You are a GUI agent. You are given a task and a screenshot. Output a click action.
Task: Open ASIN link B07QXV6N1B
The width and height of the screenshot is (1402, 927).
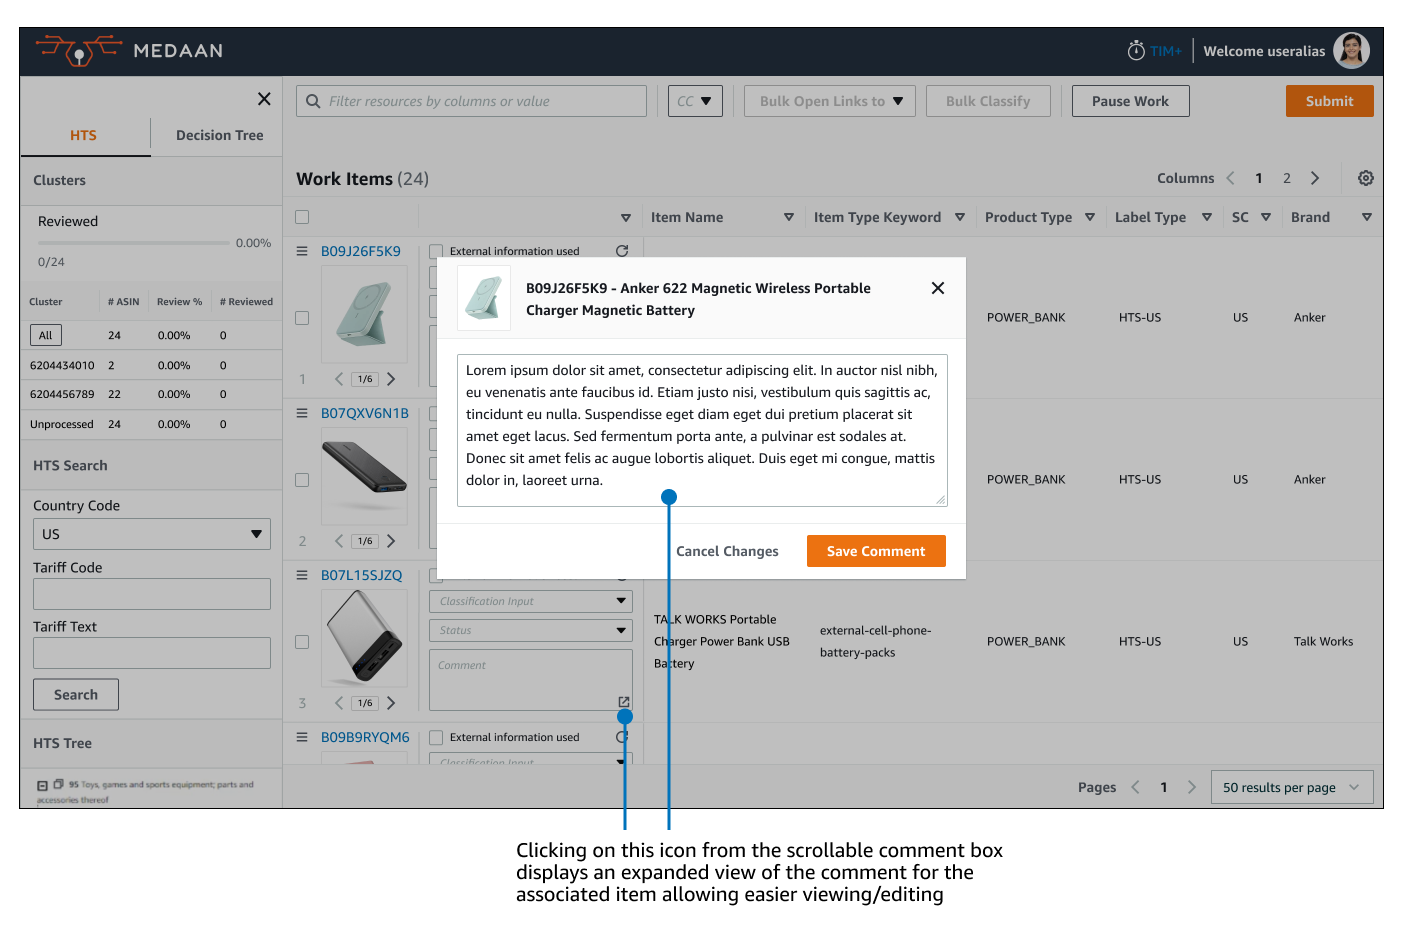click(x=365, y=413)
